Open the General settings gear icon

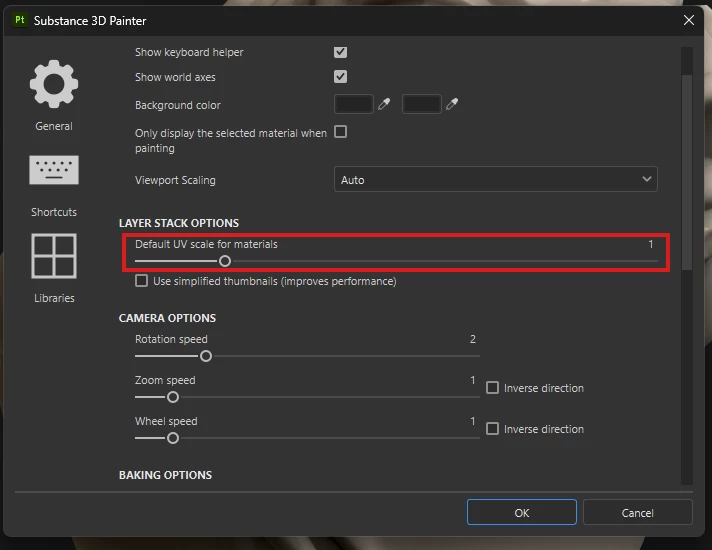click(54, 84)
